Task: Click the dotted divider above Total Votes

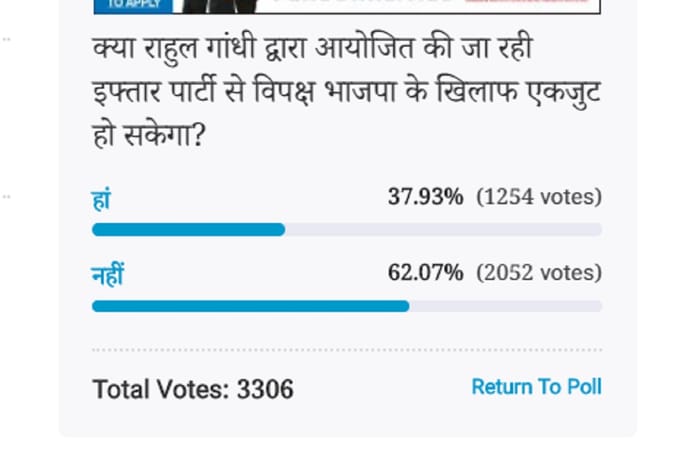Action: pos(346,350)
